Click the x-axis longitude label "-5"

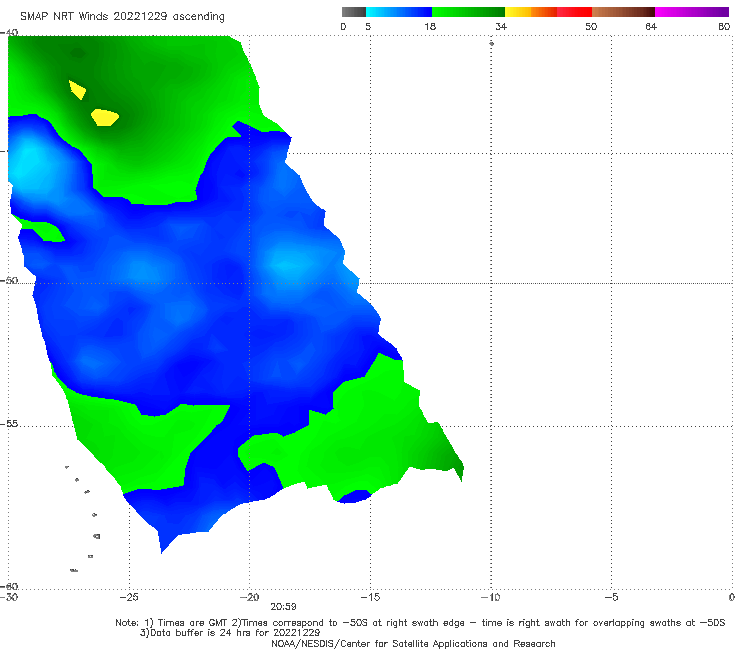coord(611,597)
